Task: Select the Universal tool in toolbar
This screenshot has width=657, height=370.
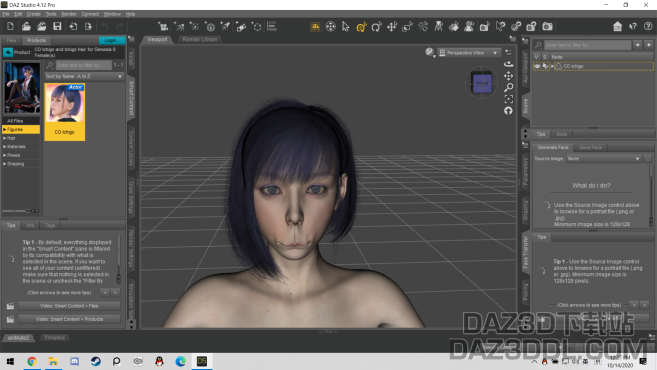Action: (331, 26)
